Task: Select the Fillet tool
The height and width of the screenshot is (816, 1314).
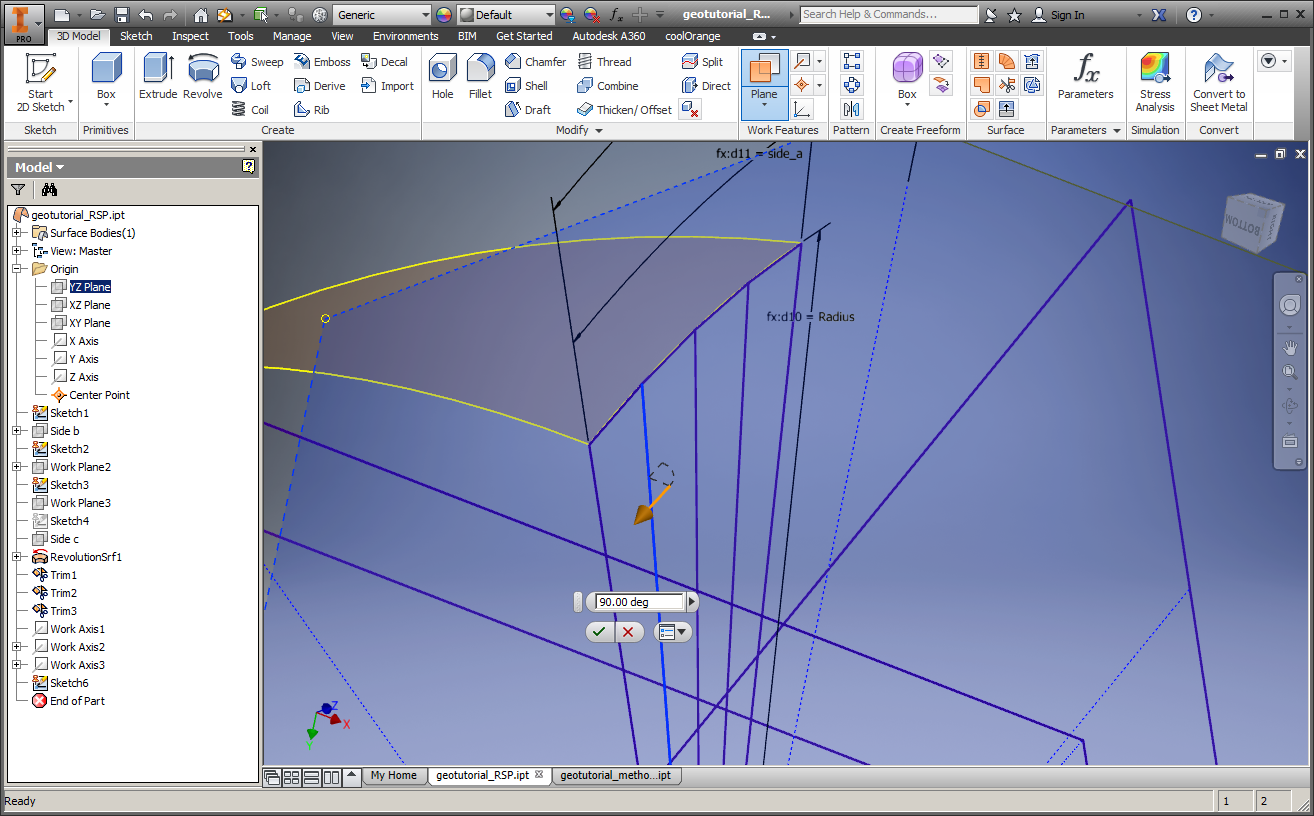Action: coord(481,77)
